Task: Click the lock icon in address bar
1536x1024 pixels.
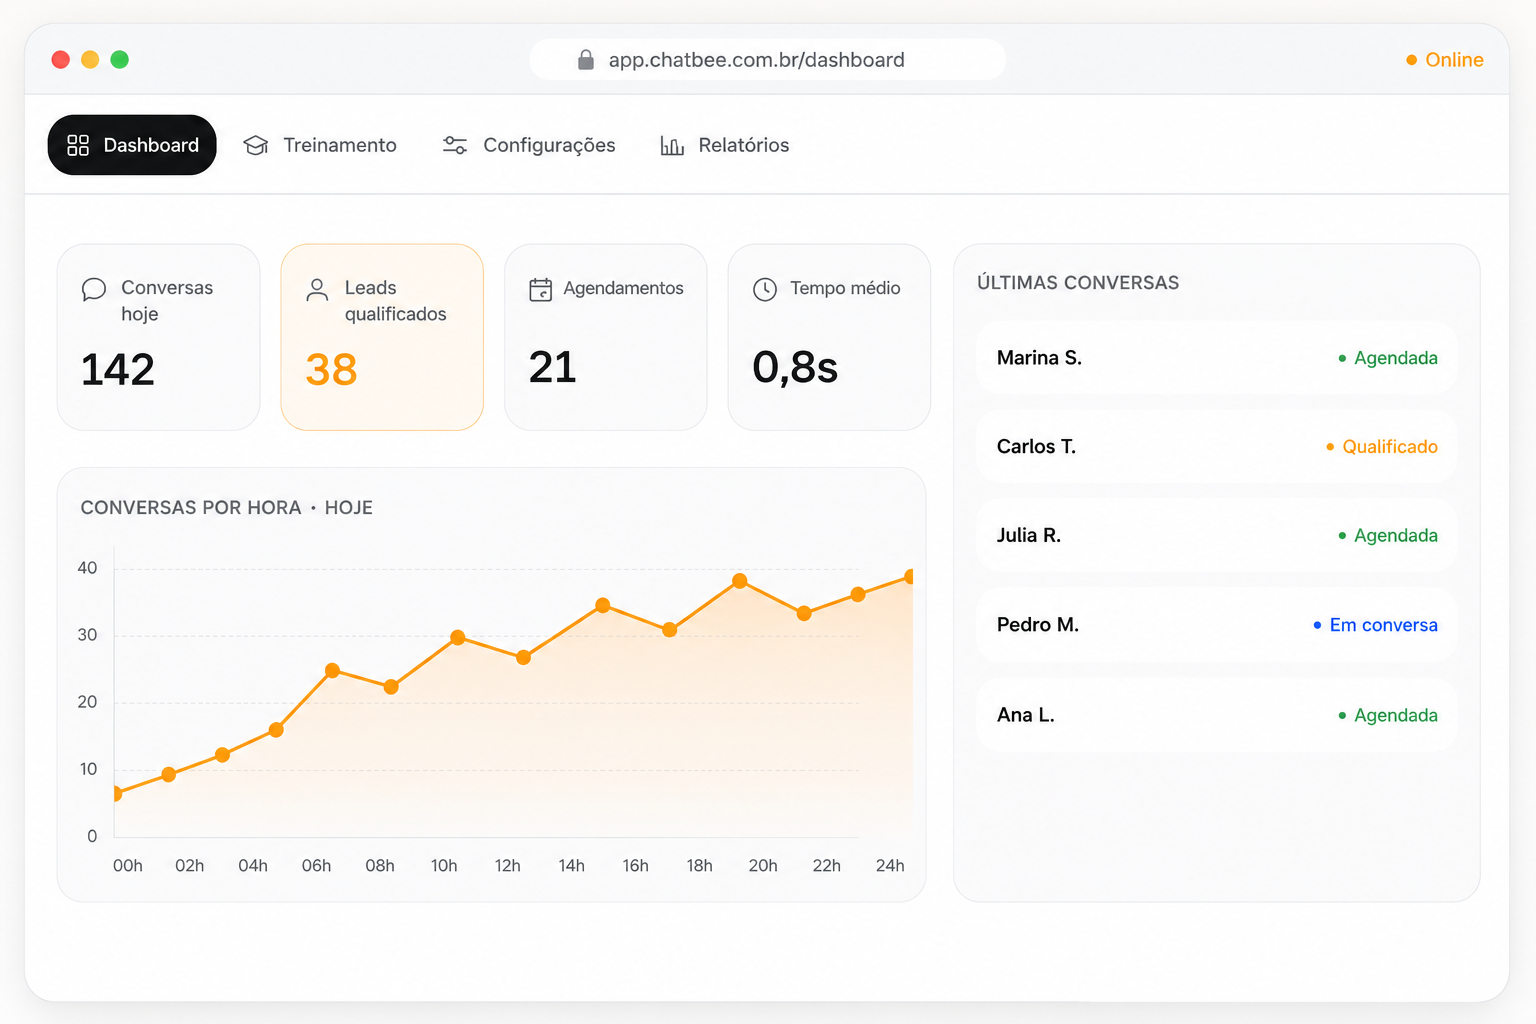Action: coord(586,60)
